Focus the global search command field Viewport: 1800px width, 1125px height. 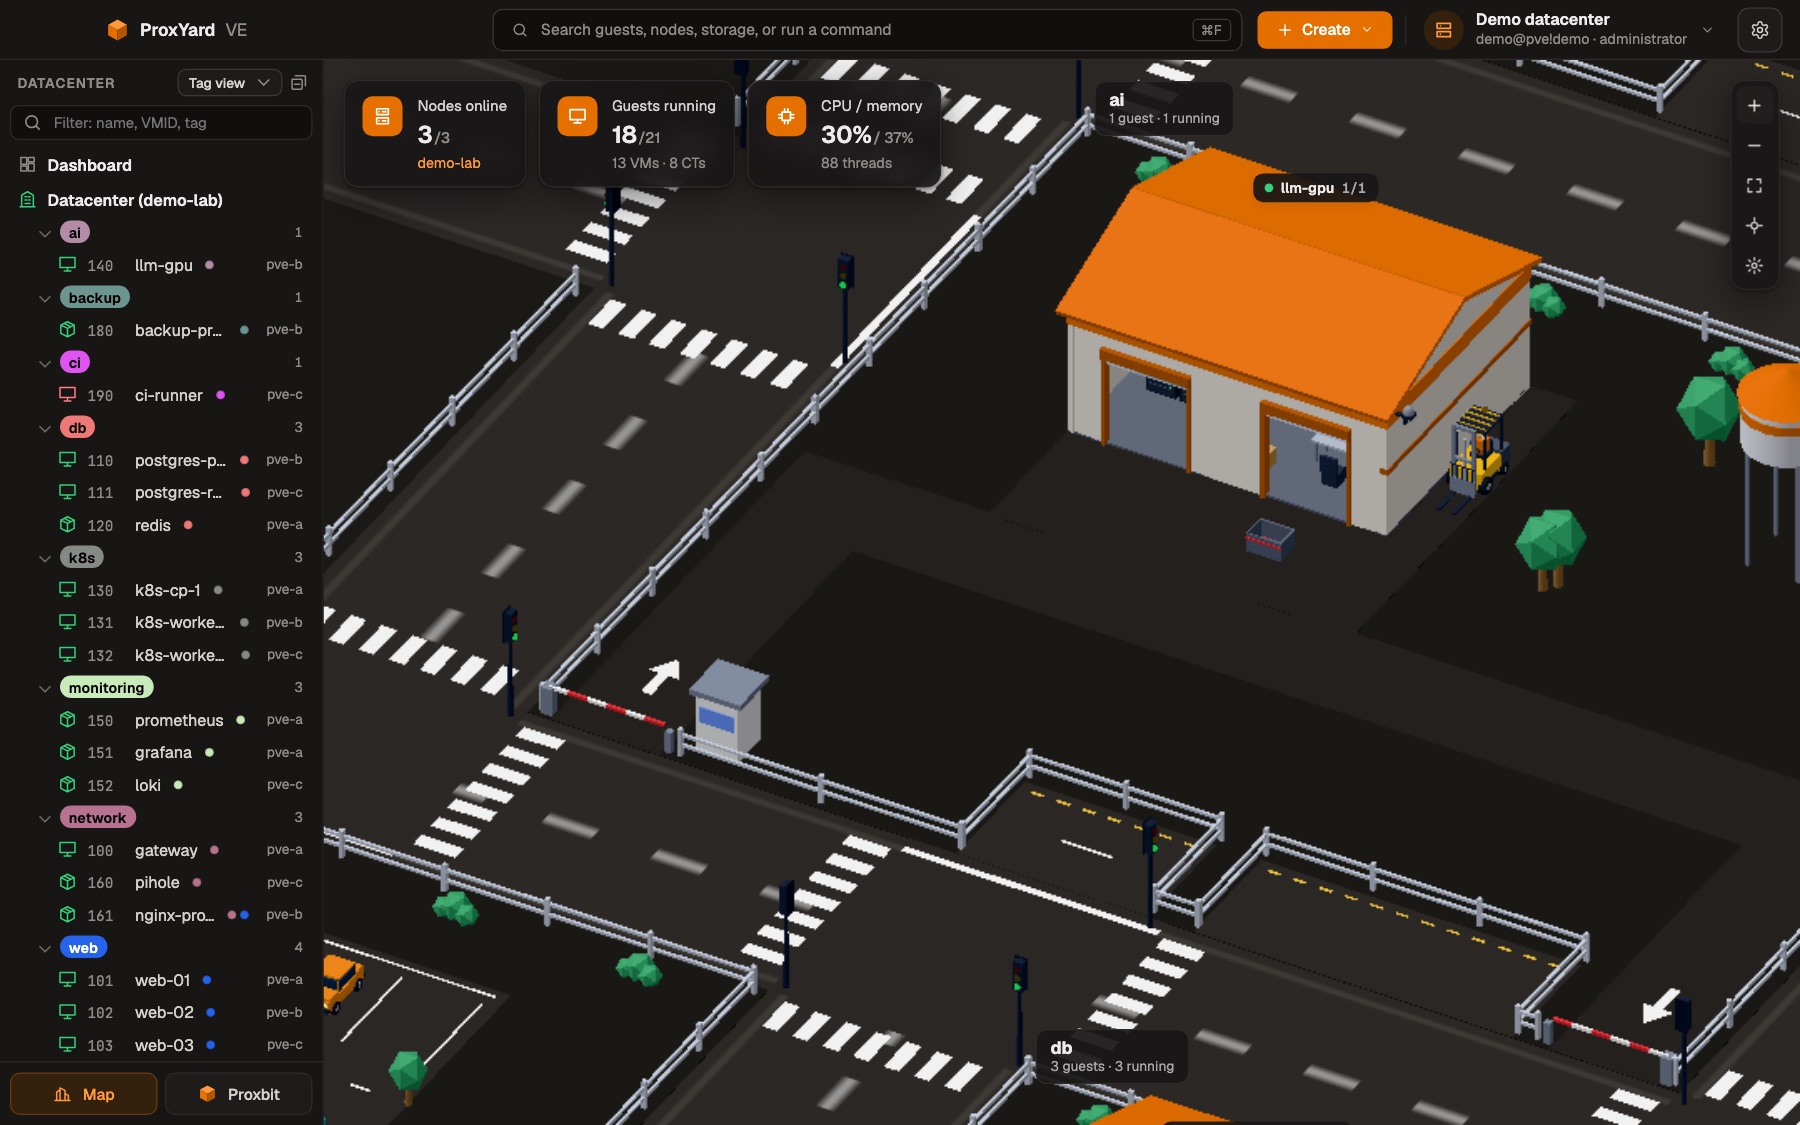pyautogui.click(x=867, y=30)
